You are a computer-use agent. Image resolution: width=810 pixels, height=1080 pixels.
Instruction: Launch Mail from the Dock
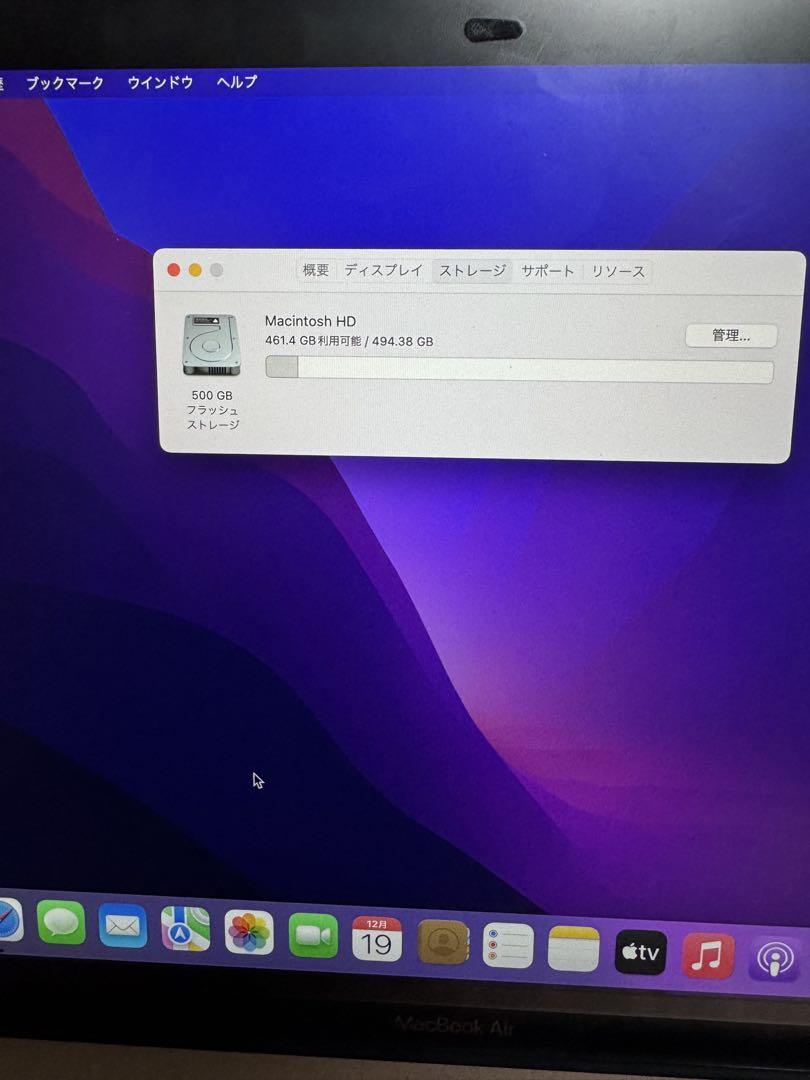123,926
